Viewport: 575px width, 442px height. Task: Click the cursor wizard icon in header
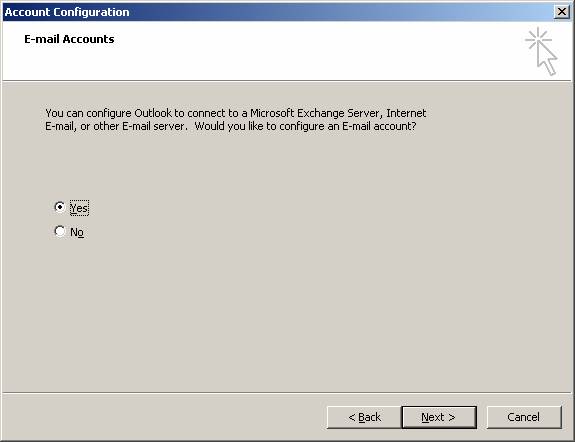tap(542, 51)
